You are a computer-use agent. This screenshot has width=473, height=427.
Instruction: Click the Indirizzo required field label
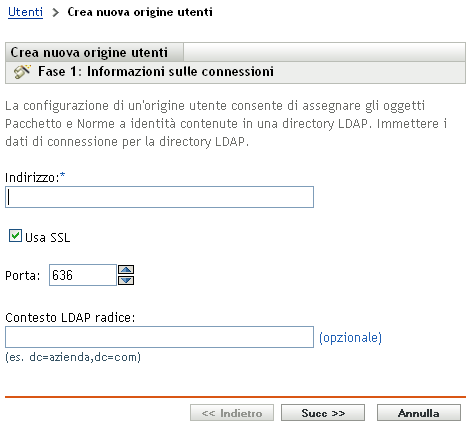pos(35,177)
